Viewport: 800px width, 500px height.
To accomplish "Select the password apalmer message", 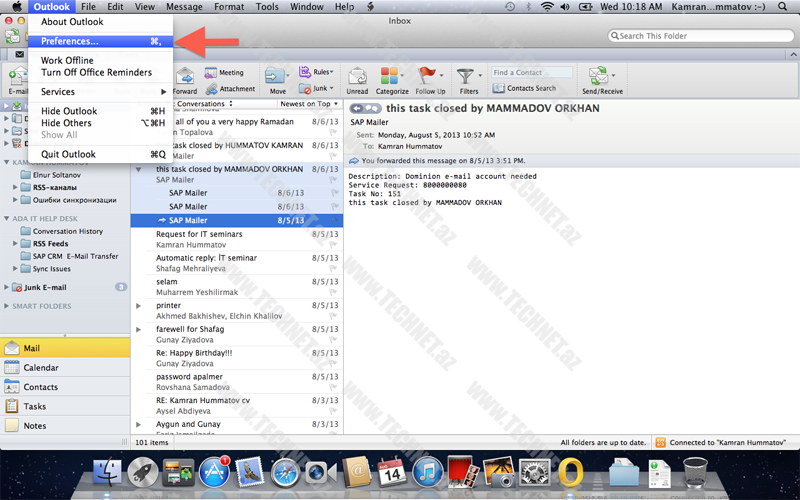I will click(237, 382).
